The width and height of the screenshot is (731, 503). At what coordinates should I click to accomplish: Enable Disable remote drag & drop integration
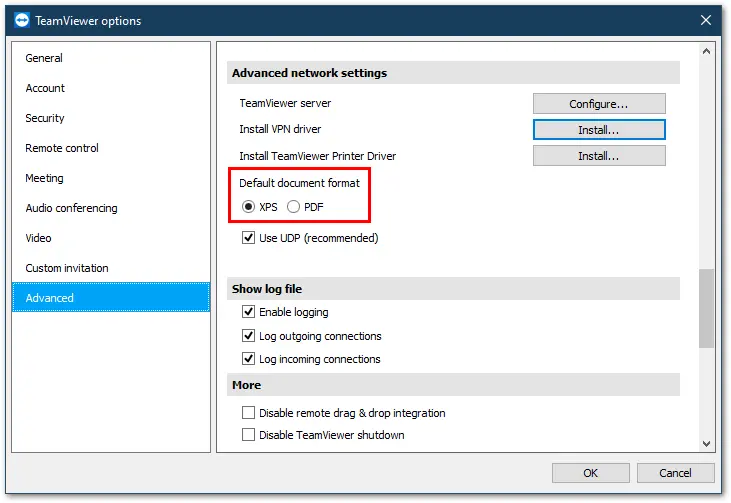(x=248, y=413)
